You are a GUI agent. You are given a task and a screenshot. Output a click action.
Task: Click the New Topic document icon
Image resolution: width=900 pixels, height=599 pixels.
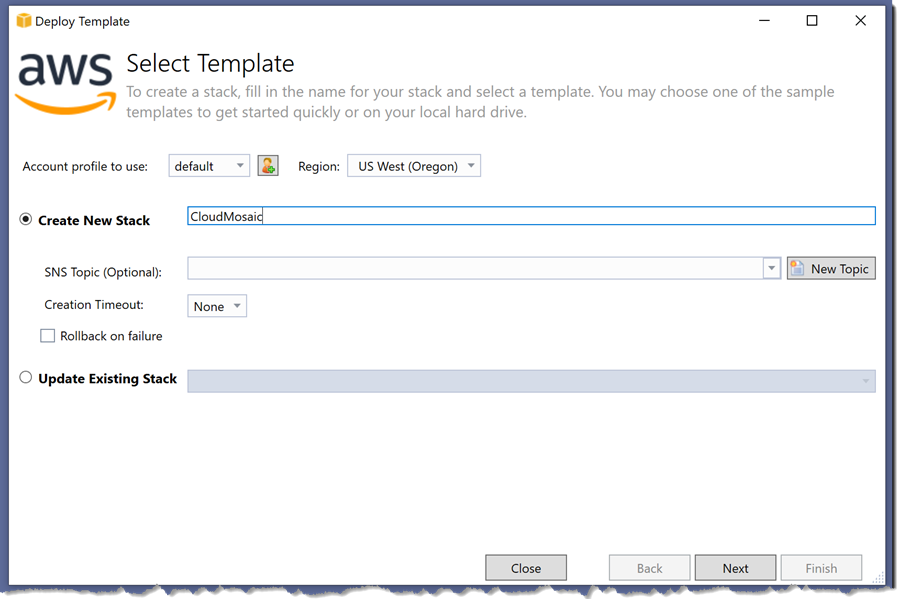[x=797, y=269]
